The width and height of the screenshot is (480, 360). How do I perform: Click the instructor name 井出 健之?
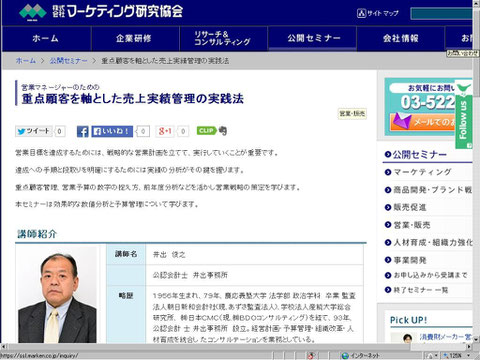(169, 255)
